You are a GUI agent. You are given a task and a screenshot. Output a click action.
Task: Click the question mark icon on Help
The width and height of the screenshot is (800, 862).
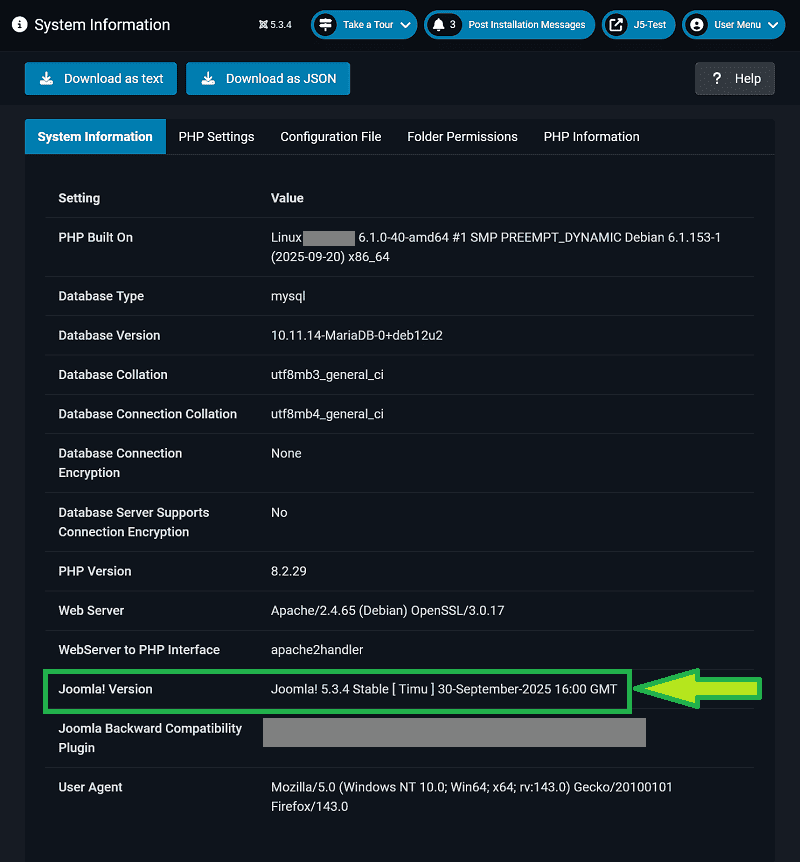(x=717, y=78)
